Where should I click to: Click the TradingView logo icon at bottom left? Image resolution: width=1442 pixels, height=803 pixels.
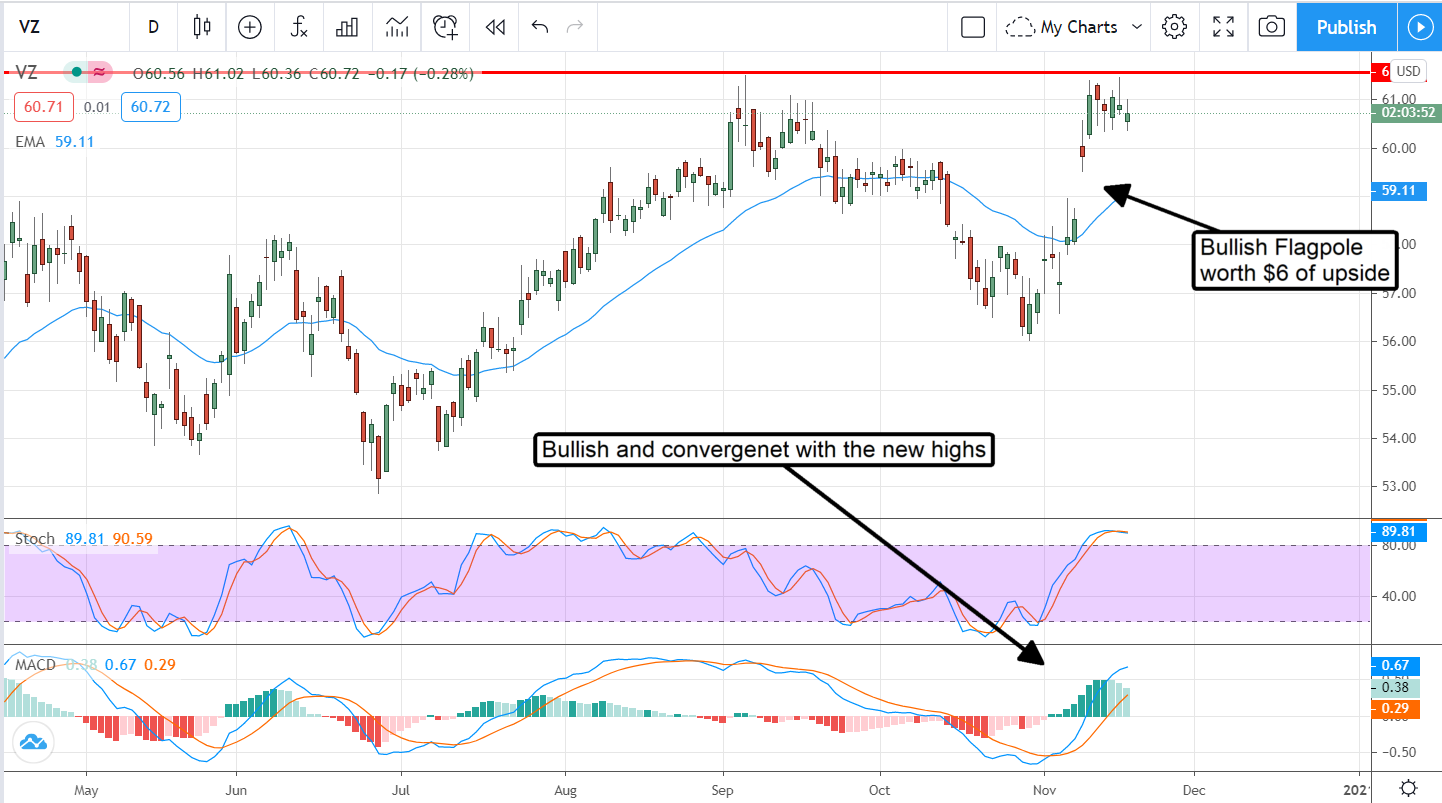point(32,742)
